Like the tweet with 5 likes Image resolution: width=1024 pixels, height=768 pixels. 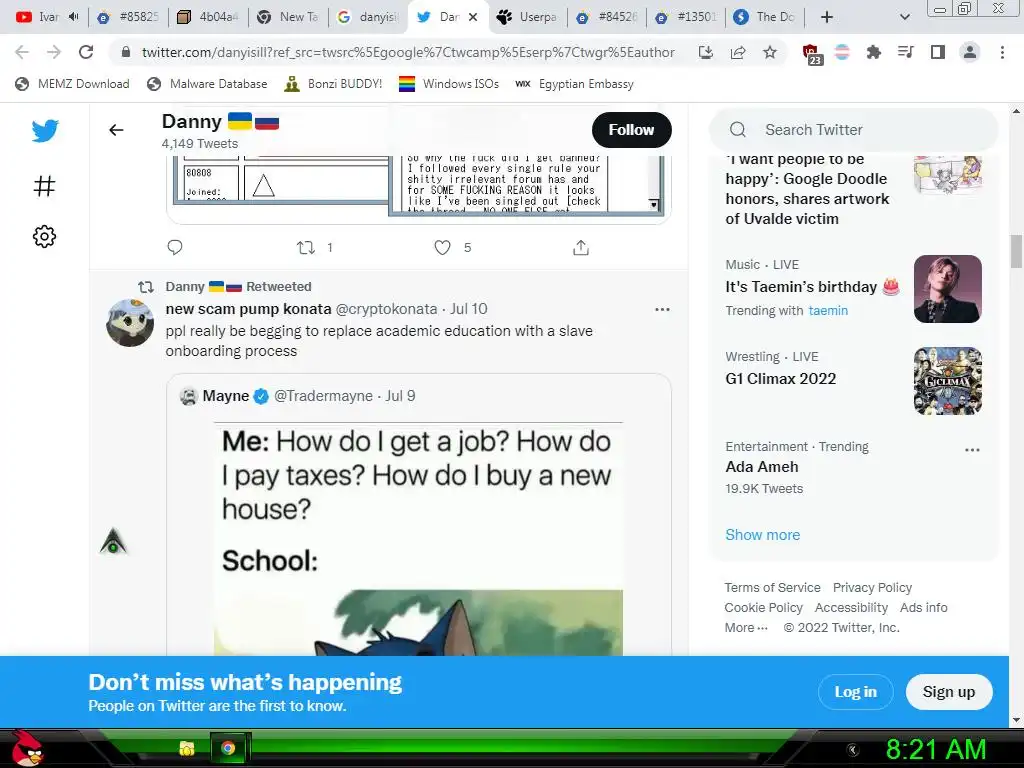443,248
